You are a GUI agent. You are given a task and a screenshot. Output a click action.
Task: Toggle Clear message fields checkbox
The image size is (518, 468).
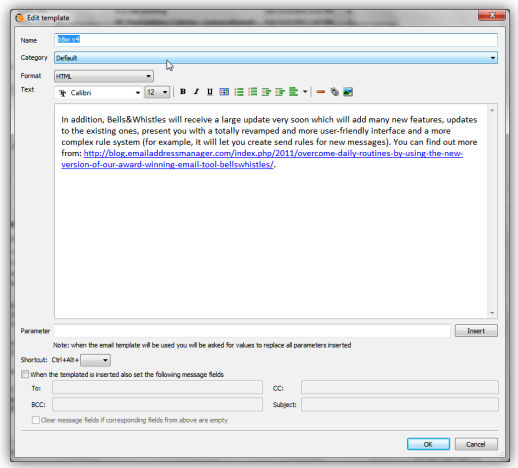[36, 420]
